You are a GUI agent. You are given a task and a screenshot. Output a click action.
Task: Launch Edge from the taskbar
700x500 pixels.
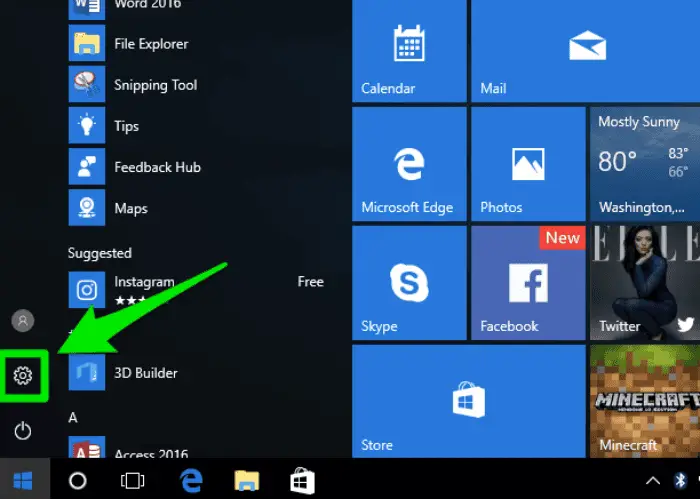coord(192,481)
